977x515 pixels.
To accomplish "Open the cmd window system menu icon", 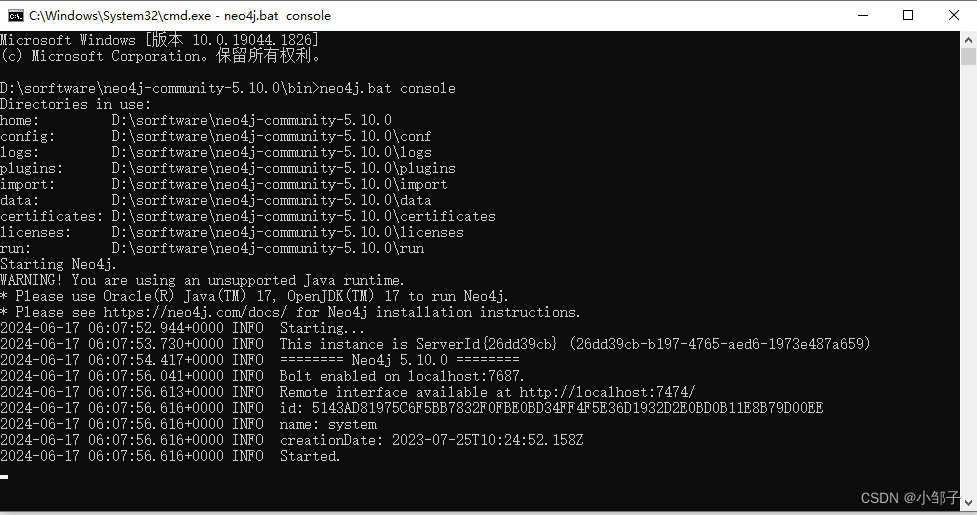I will tap(16, 15).
